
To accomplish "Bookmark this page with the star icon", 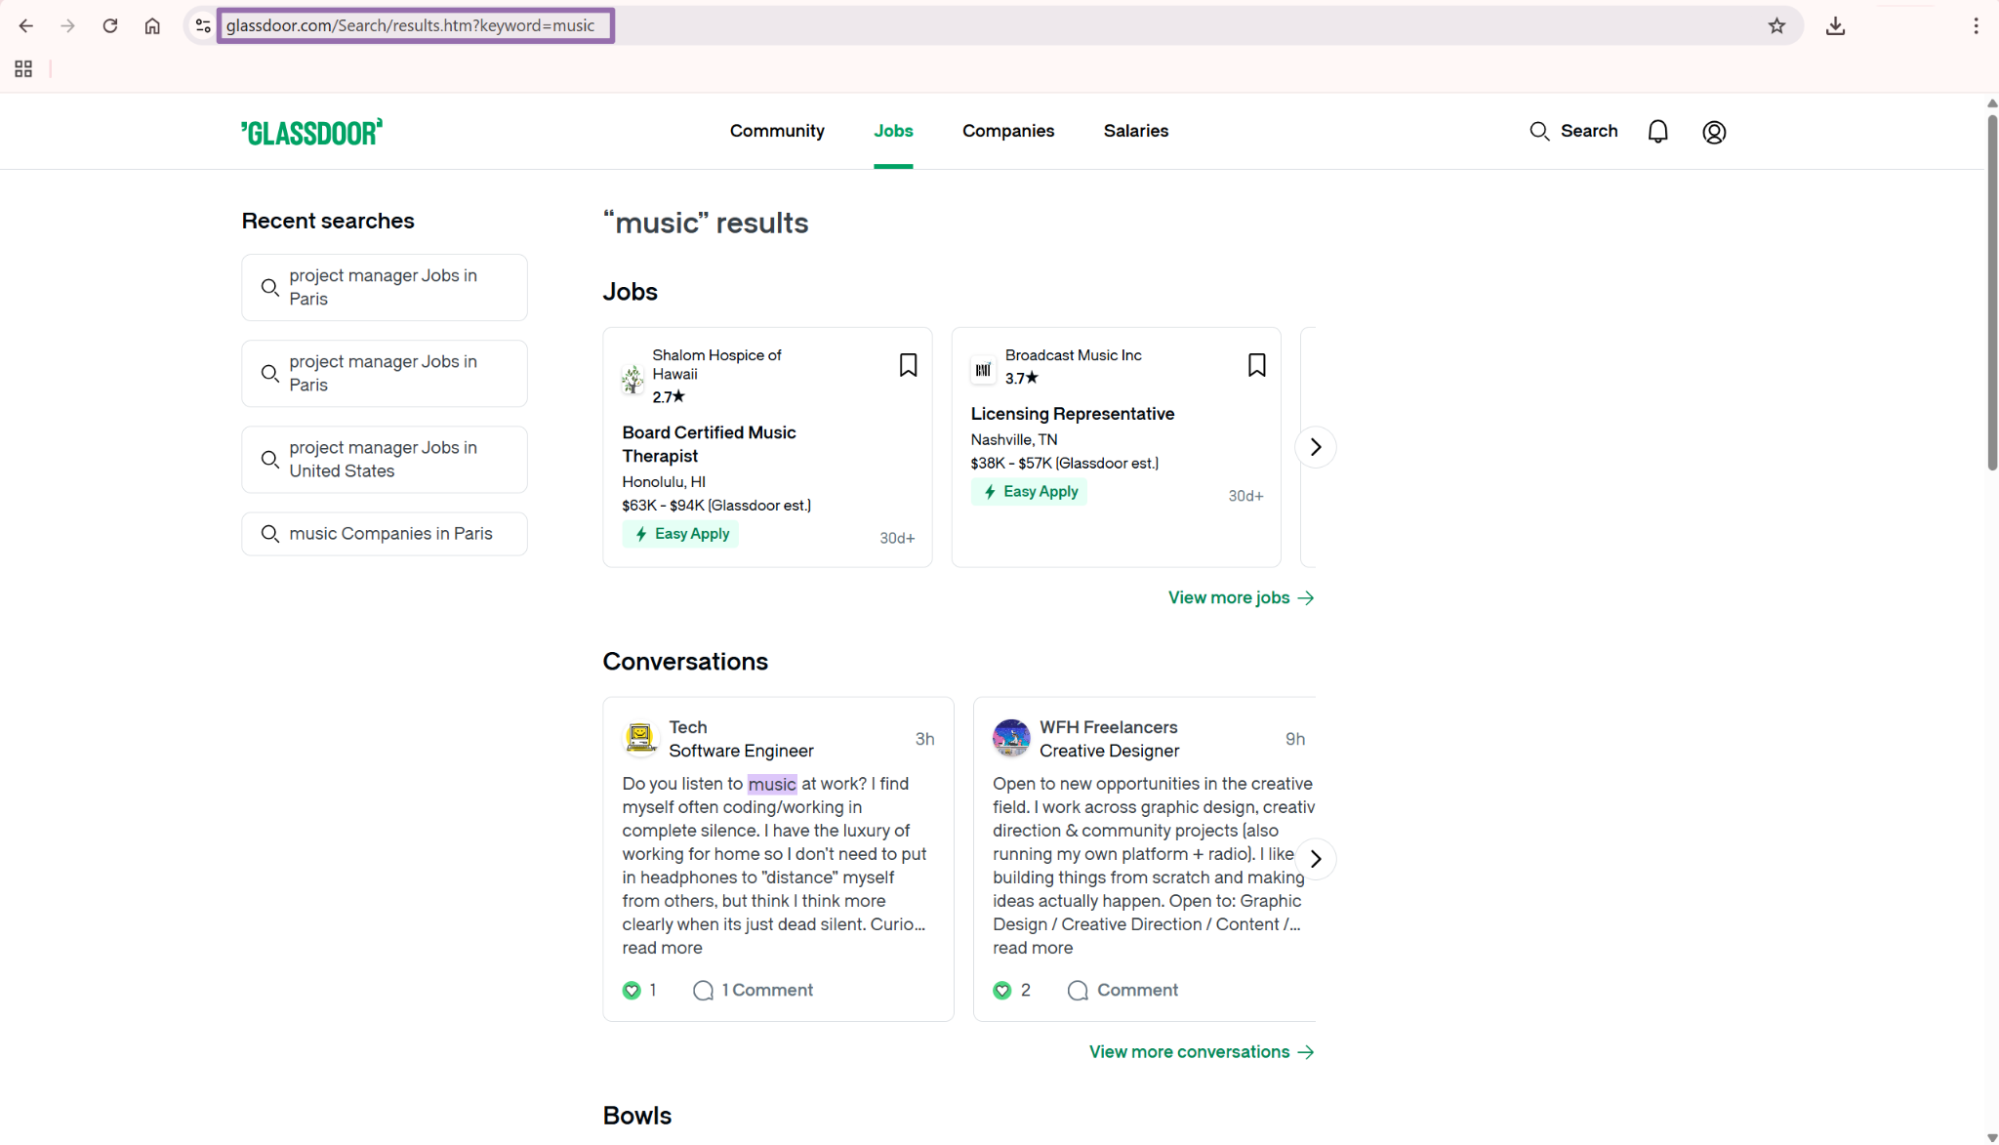I will click(x=1776, y=26).
